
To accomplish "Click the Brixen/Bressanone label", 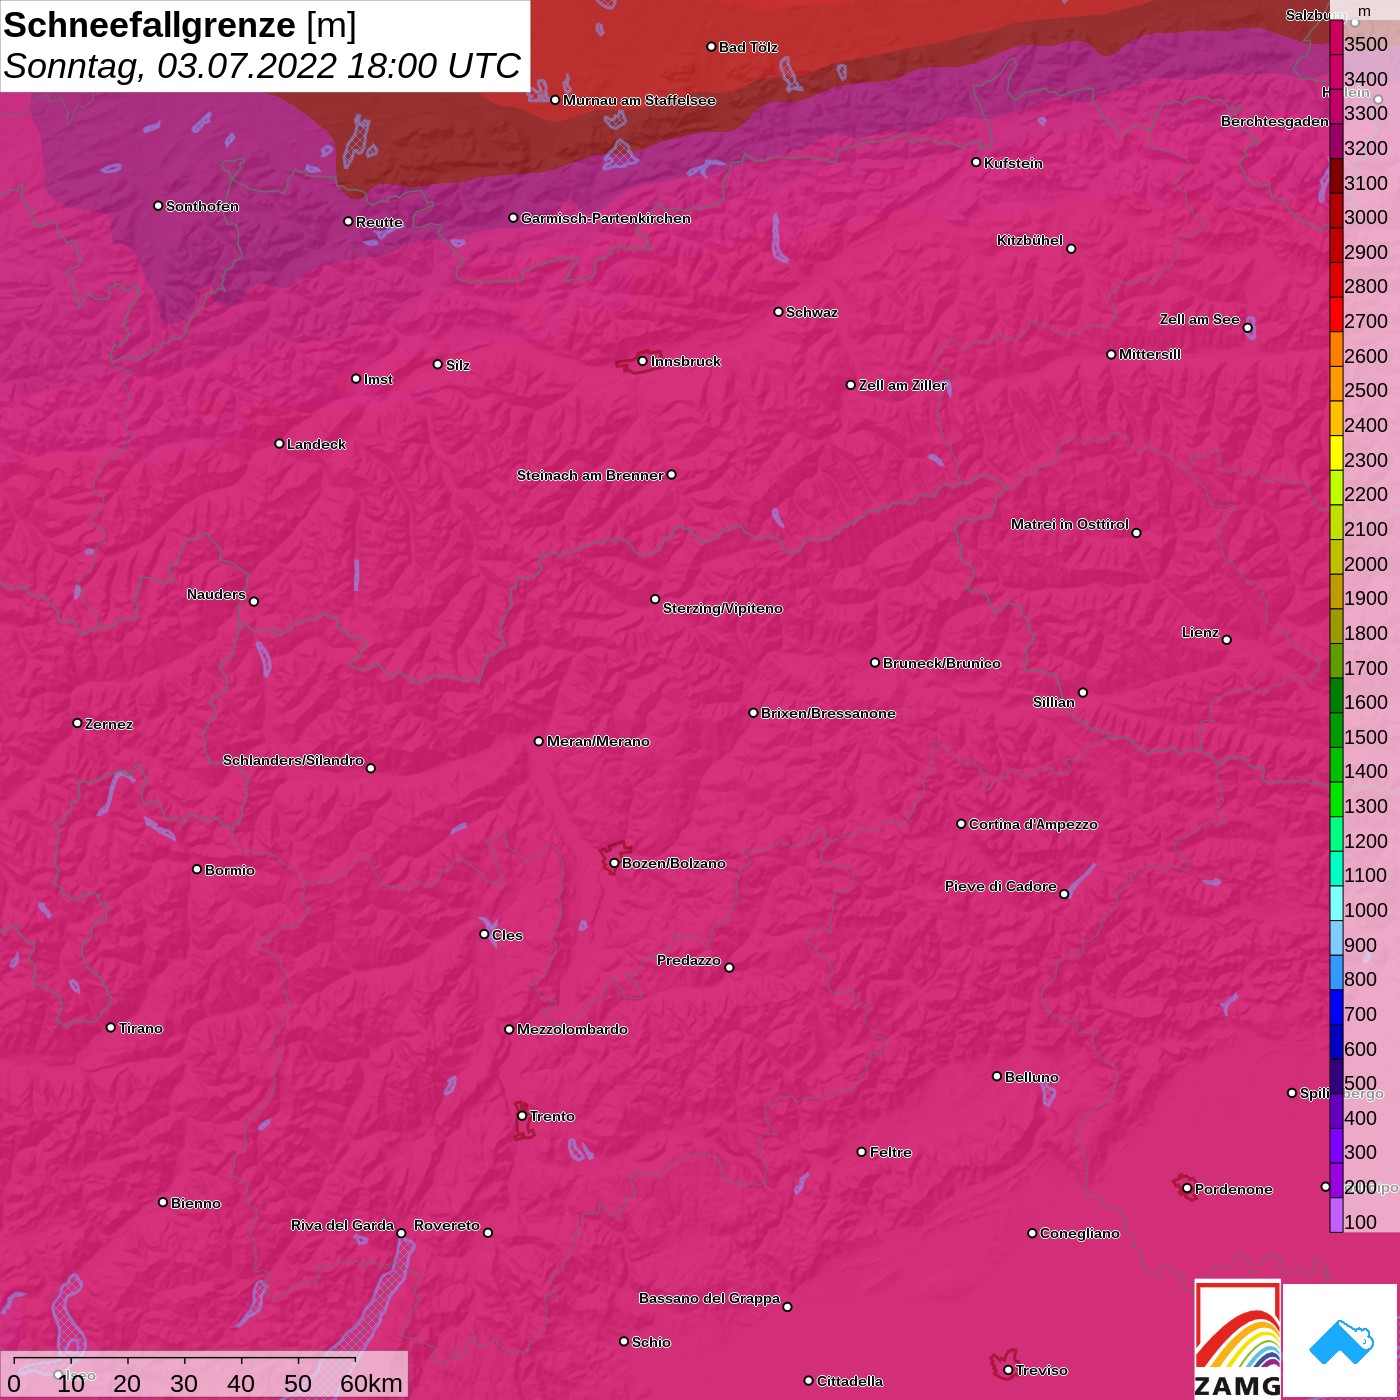I will [x=828, y=713].
